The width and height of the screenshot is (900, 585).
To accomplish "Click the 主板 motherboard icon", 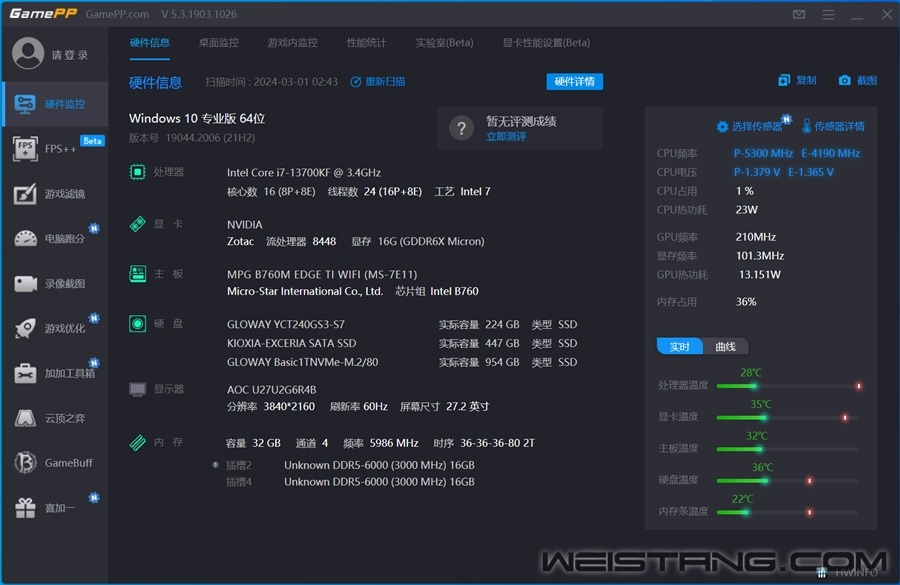I will (x=137, y=274).
